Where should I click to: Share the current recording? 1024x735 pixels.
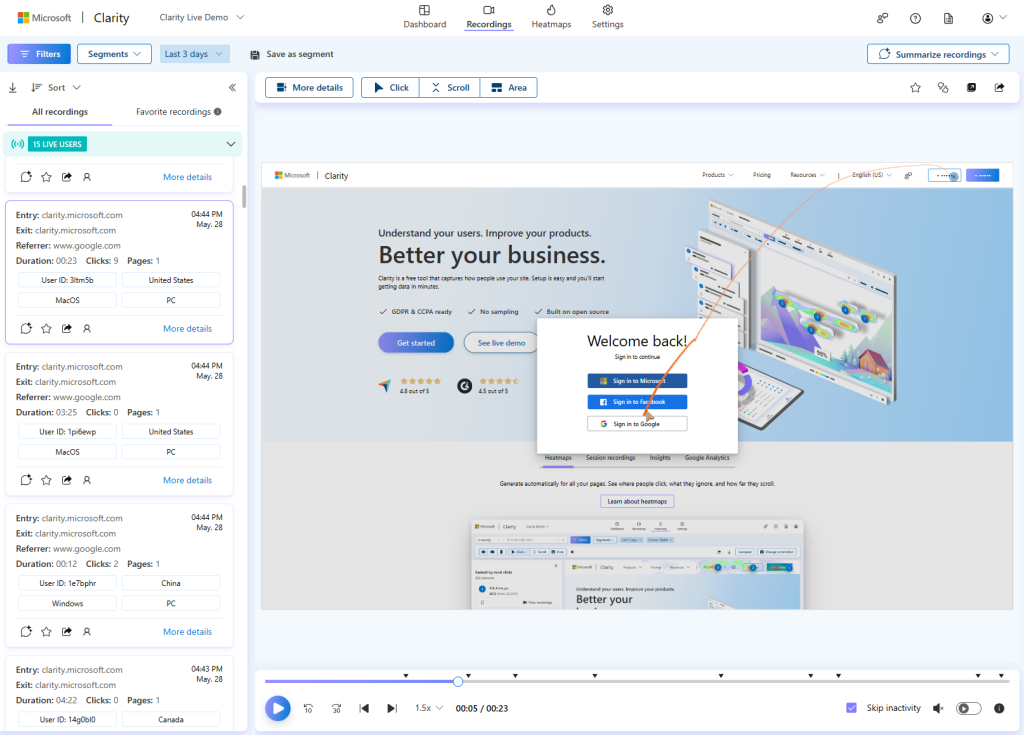coord(999,88)
